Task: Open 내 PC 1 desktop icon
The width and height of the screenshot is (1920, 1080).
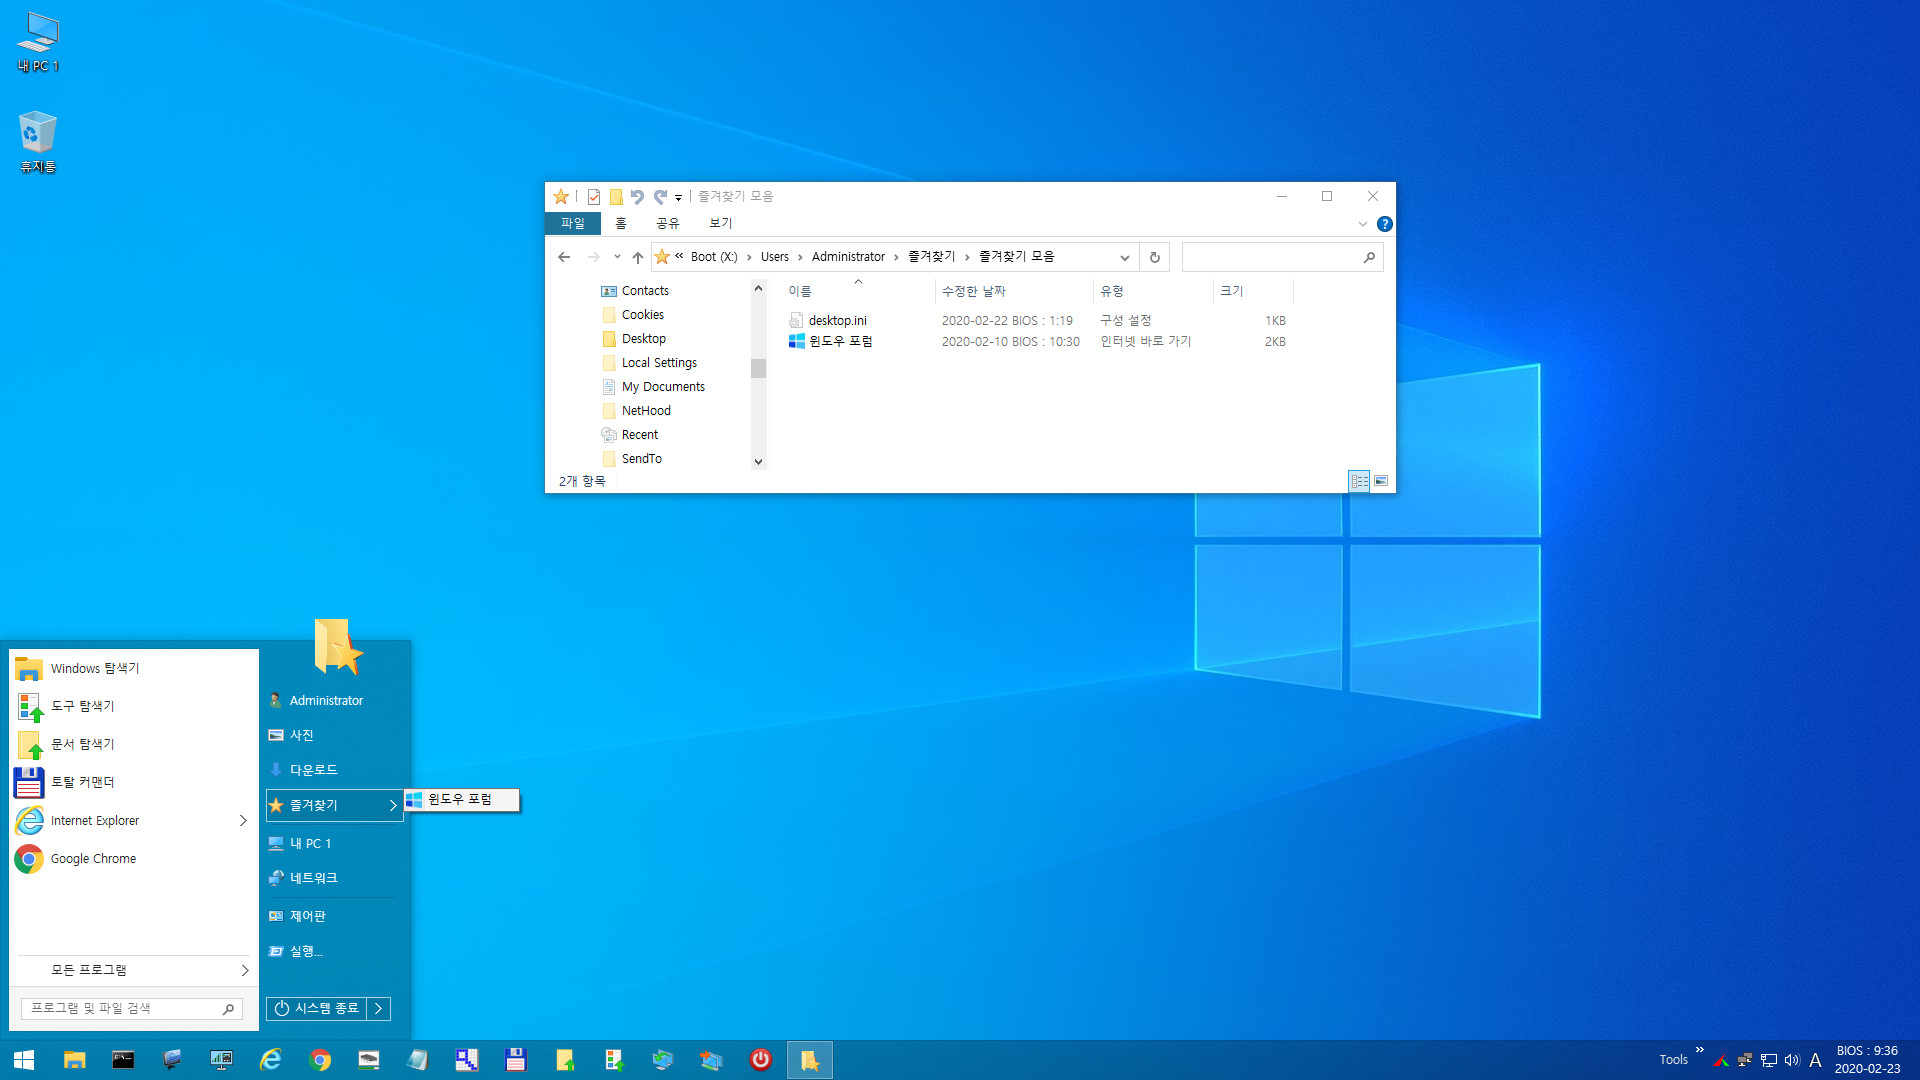Action: point(38,42)
